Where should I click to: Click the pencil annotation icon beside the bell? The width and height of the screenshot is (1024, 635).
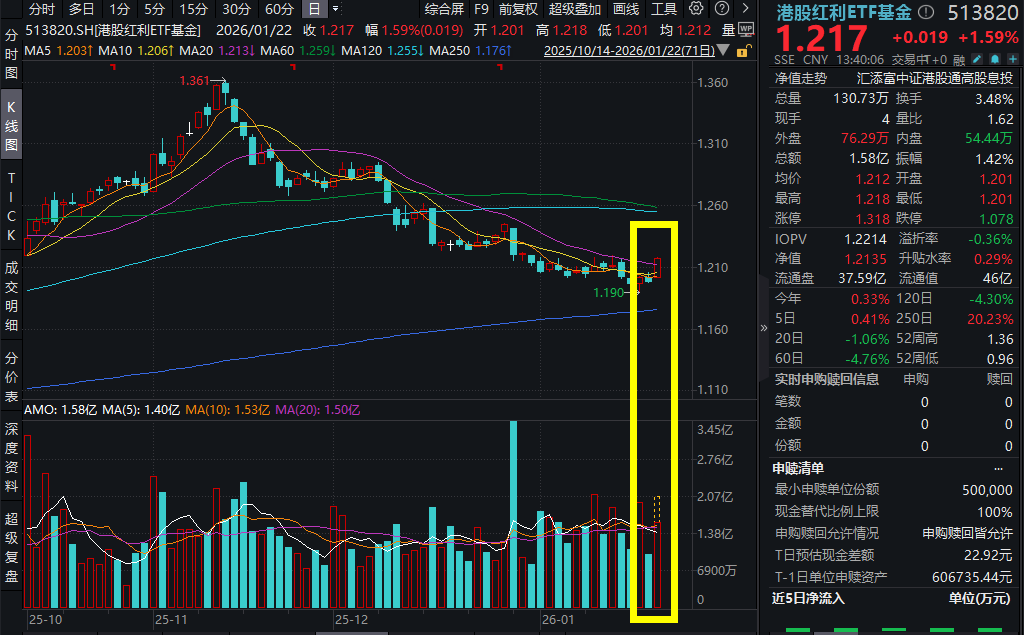[977, 59]
